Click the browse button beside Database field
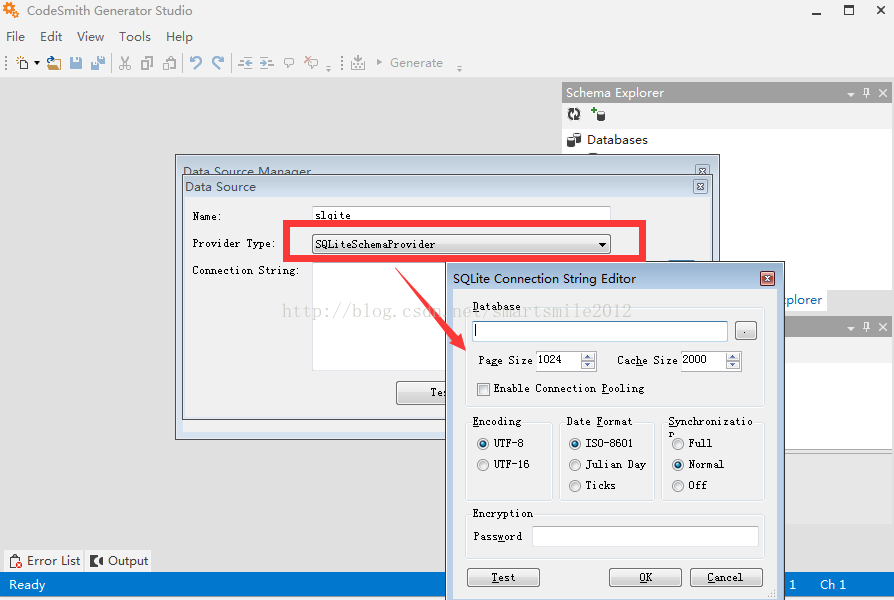Screen dimensions: 894x600 746,331
